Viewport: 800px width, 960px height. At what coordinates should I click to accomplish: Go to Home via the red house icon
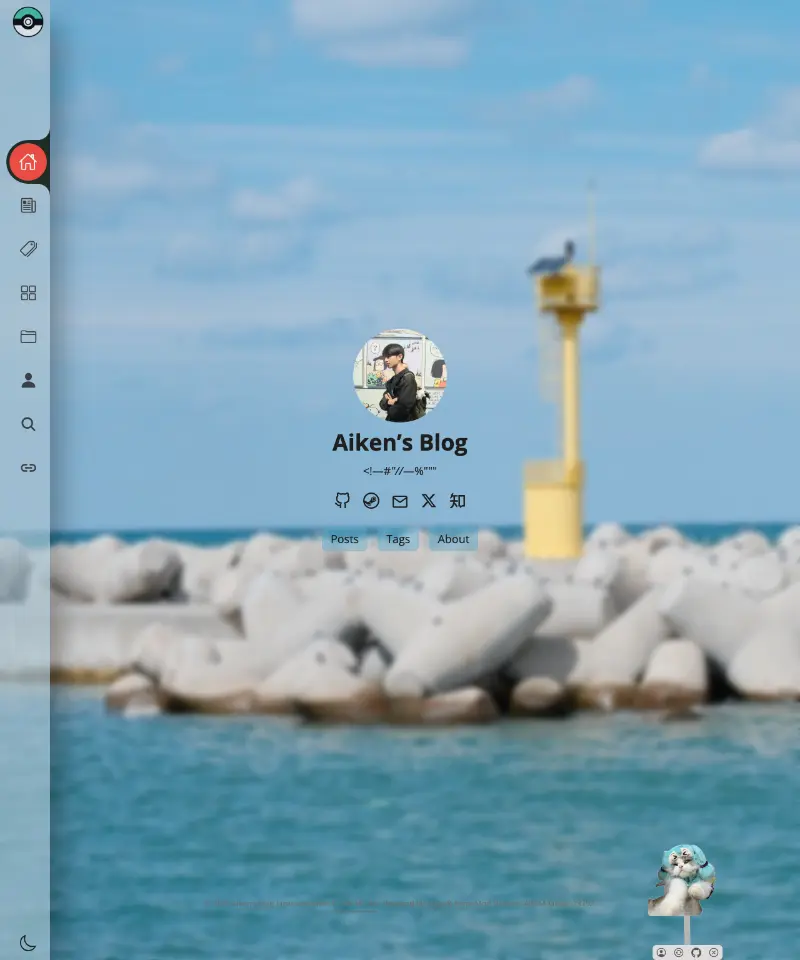pyautogui.click(x=28, y=162)
